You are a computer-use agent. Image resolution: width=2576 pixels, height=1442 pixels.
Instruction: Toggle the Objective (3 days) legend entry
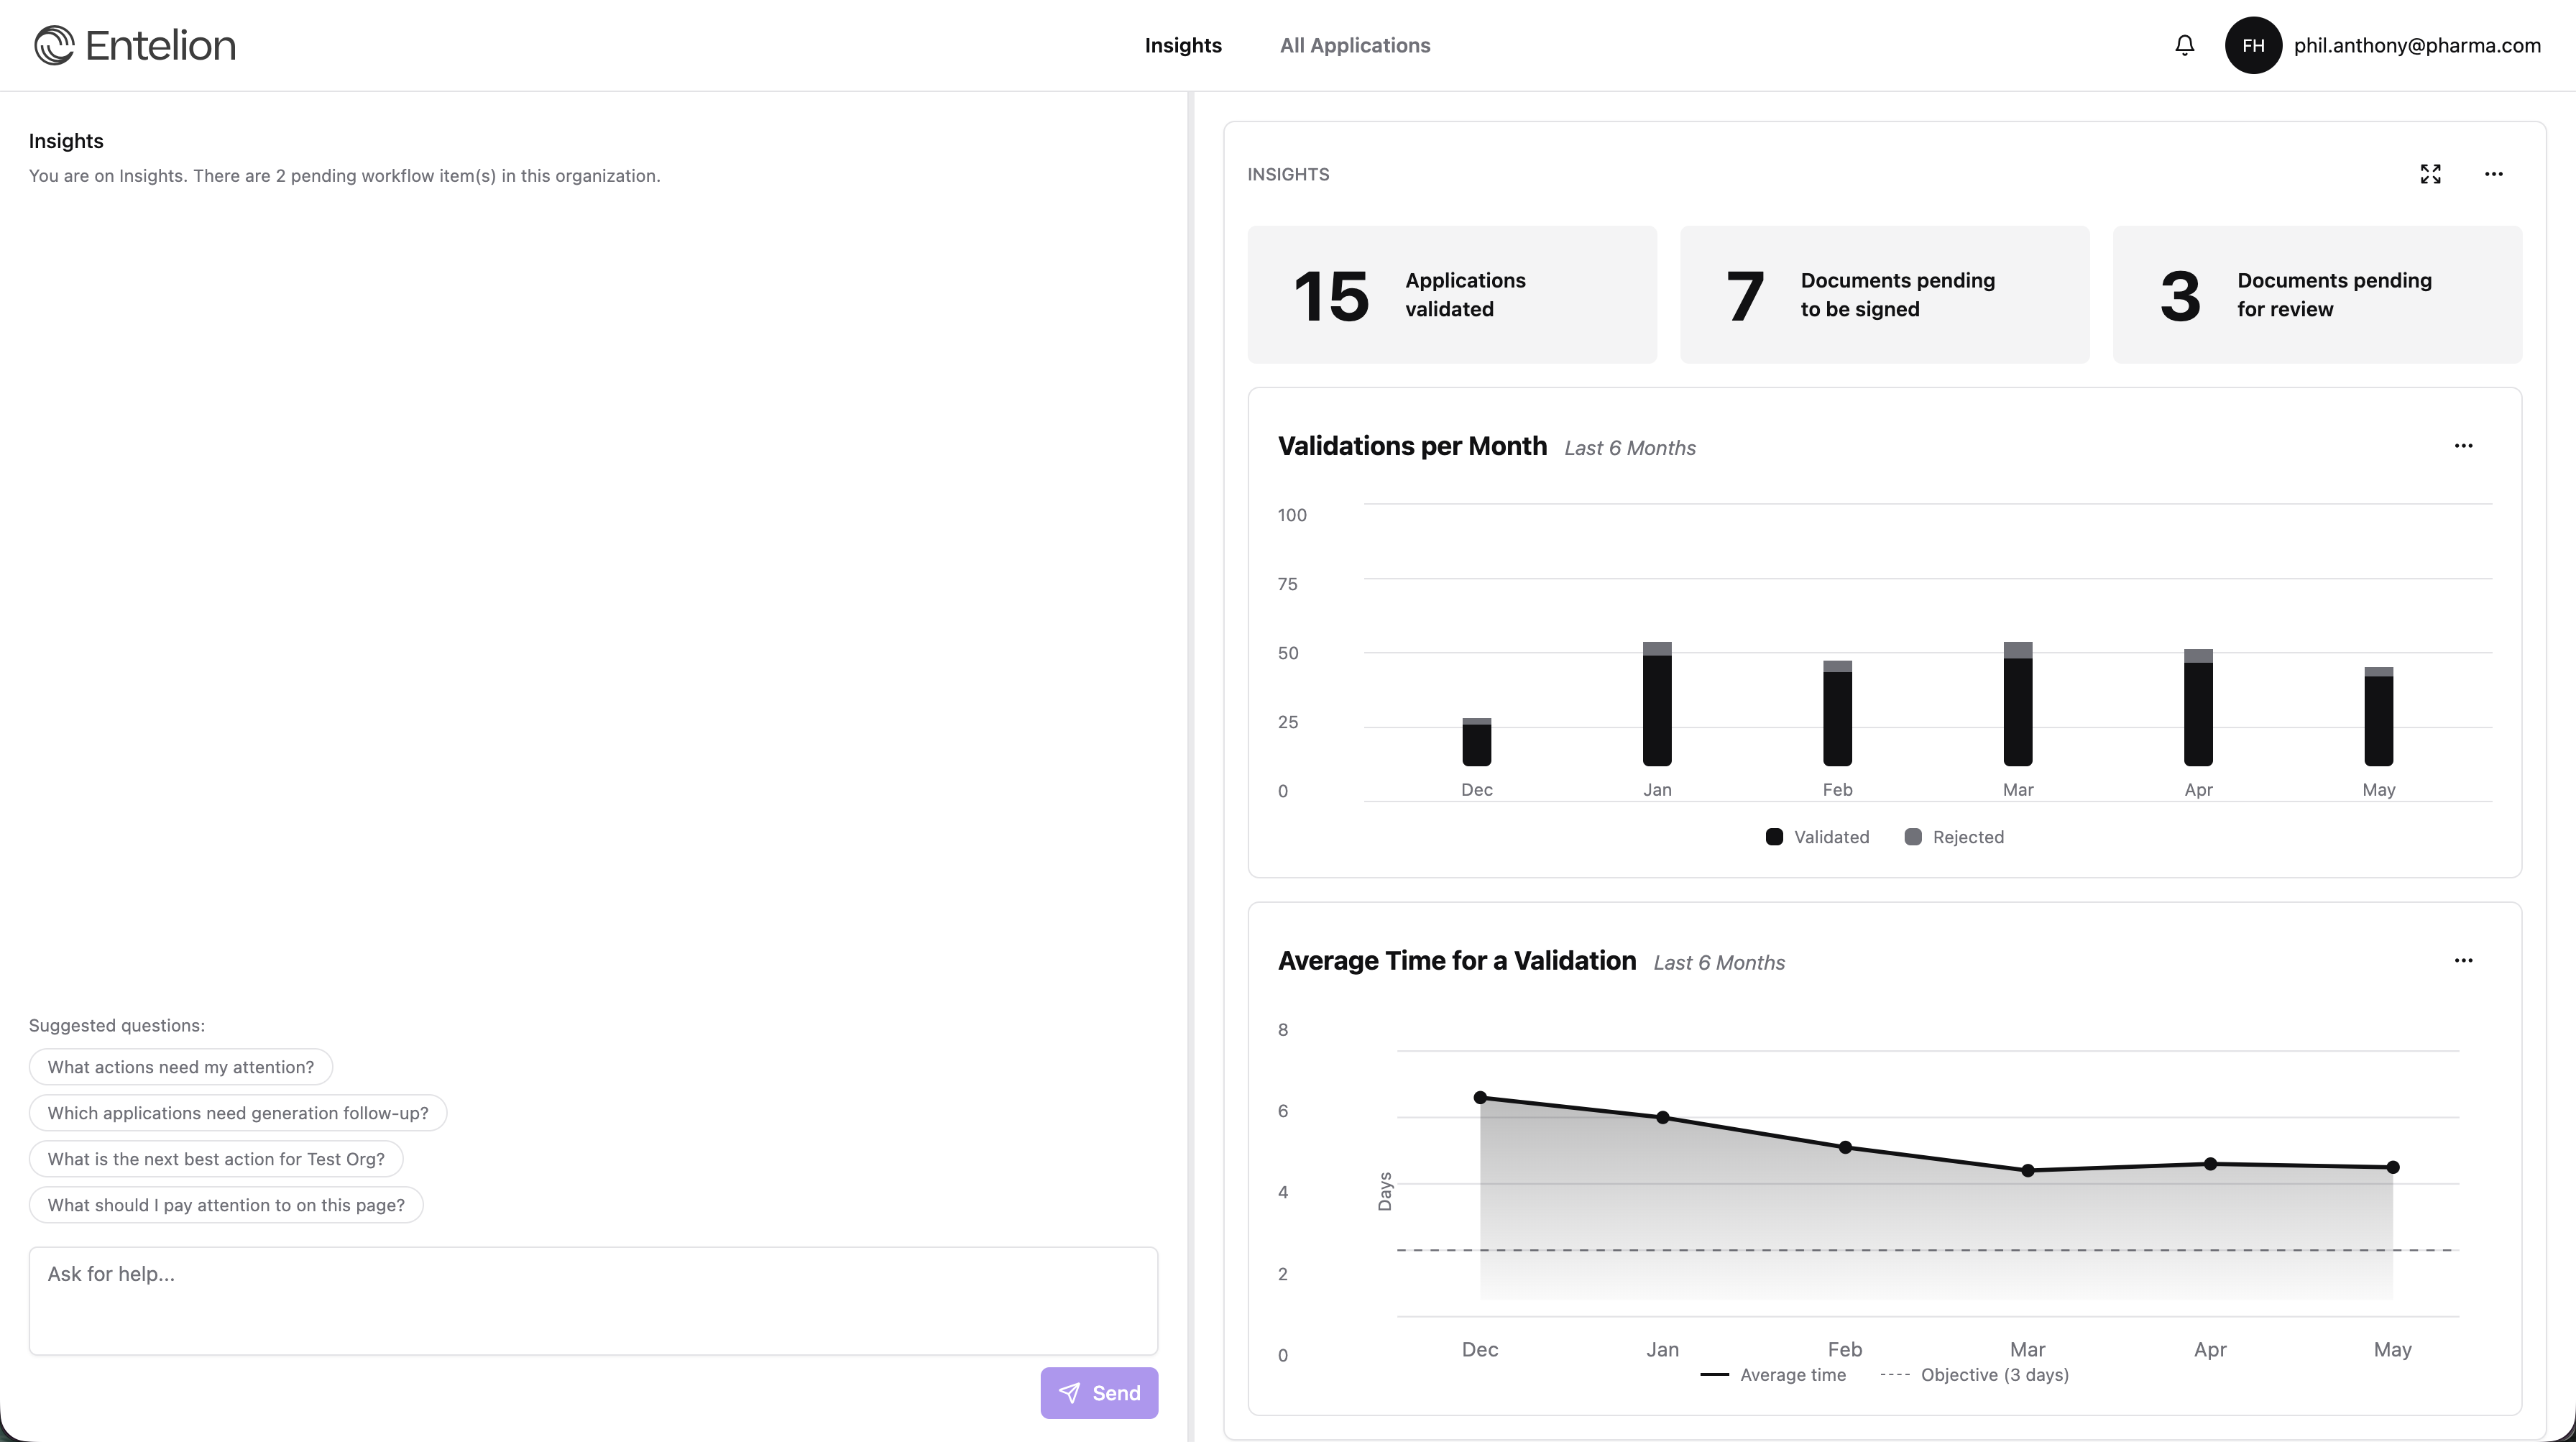[1974, 1375]
